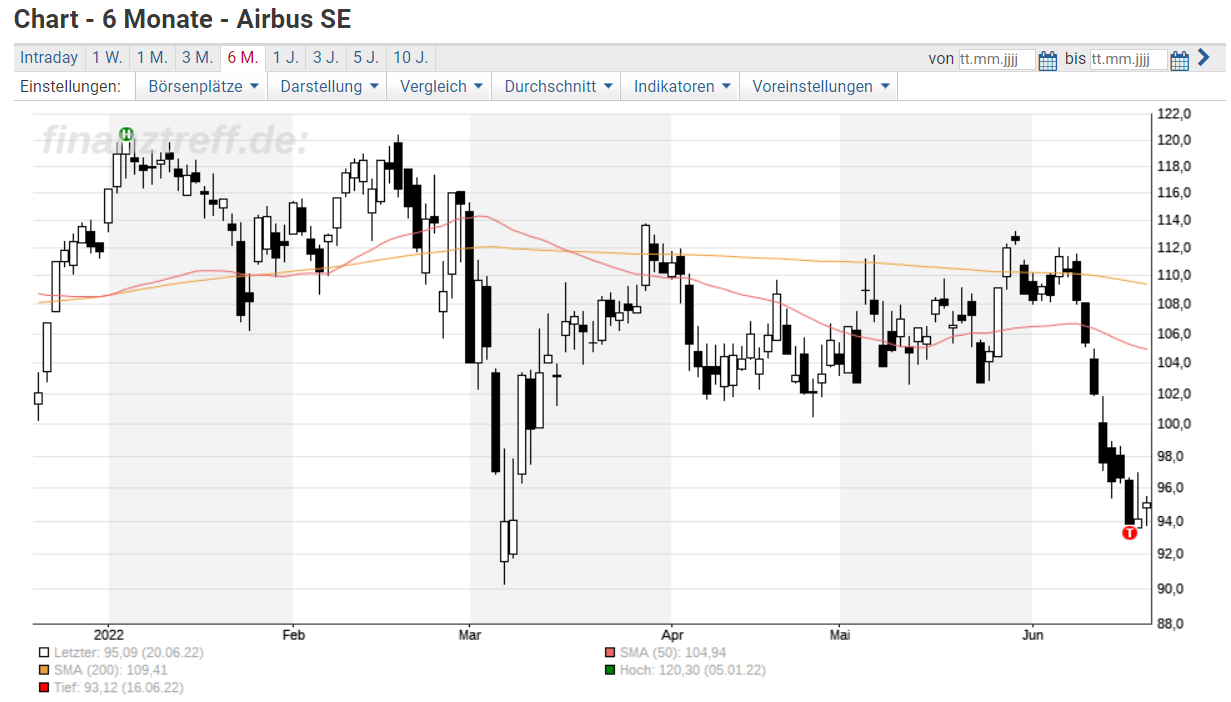Open the Vergleich dropdown

[441, 87]
